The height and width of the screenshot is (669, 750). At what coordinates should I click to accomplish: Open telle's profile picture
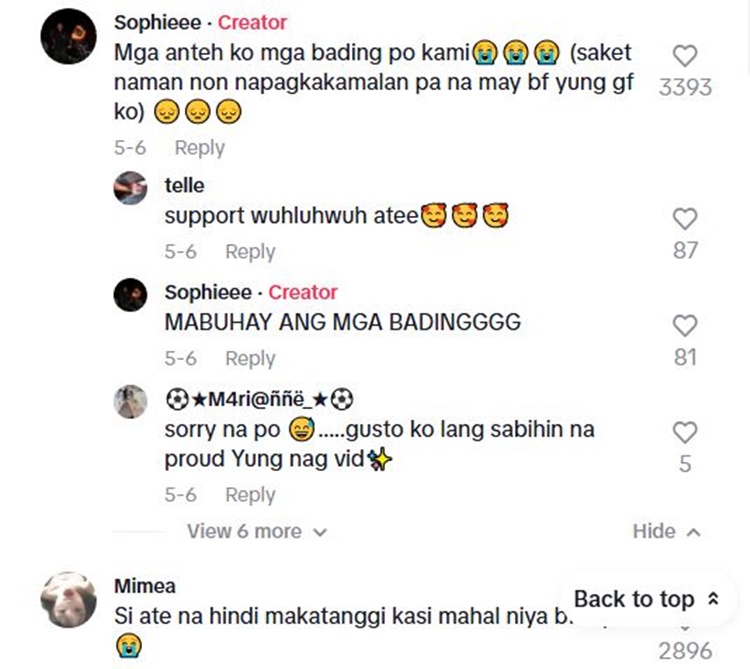pos(130,188)
